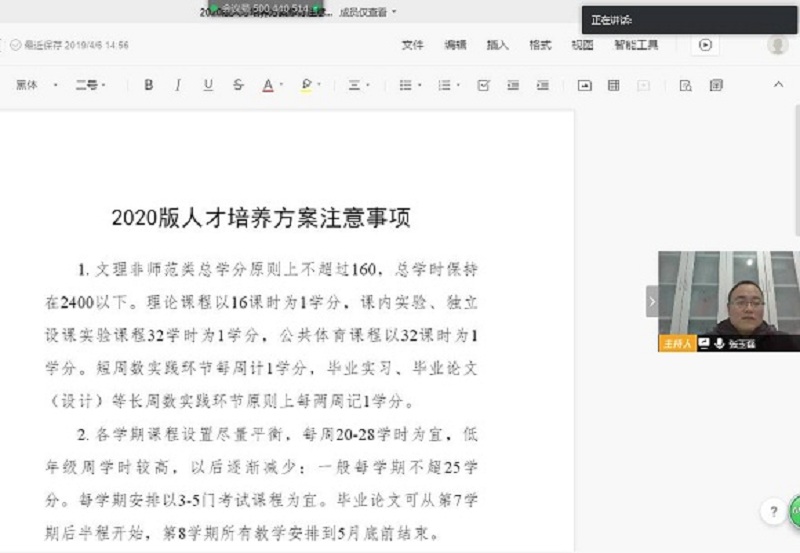Decrease the paragraph indent
800x553 pixels.
pos(513,86)
